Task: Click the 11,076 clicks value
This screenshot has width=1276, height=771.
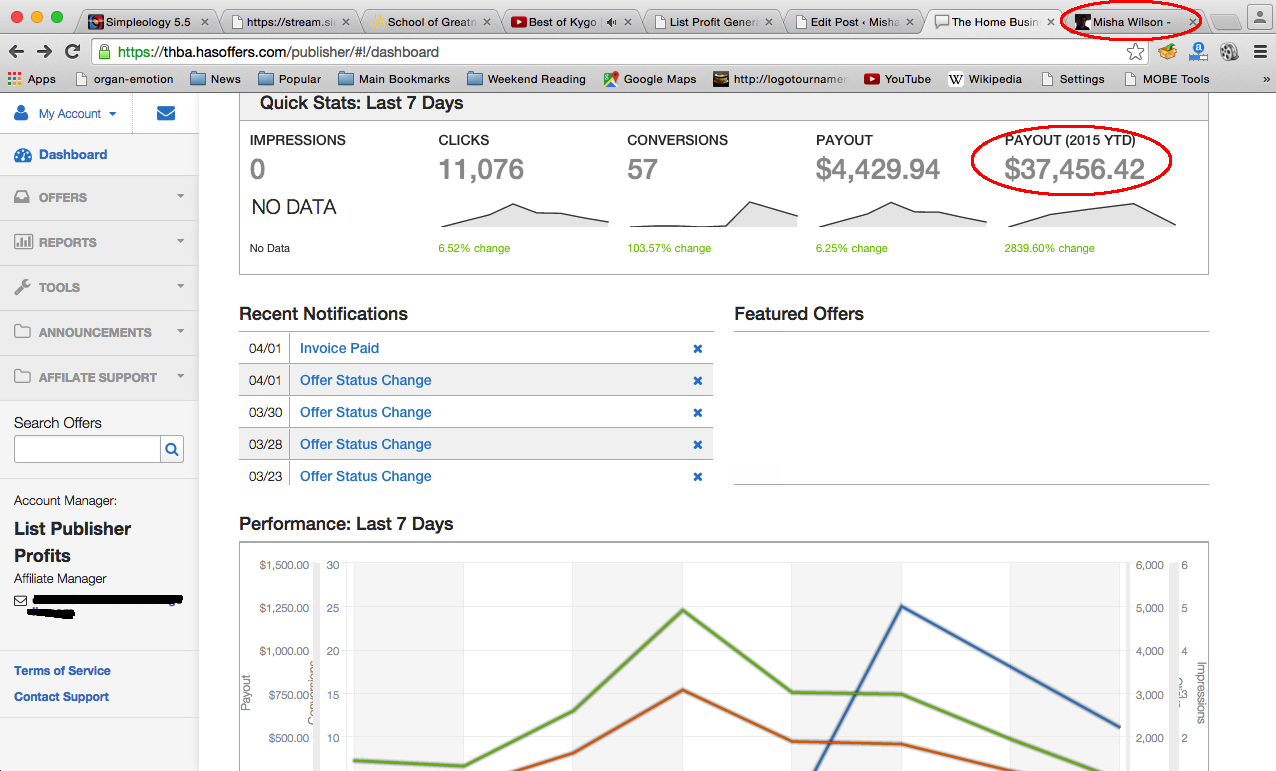Action: (x=481, y=170)
